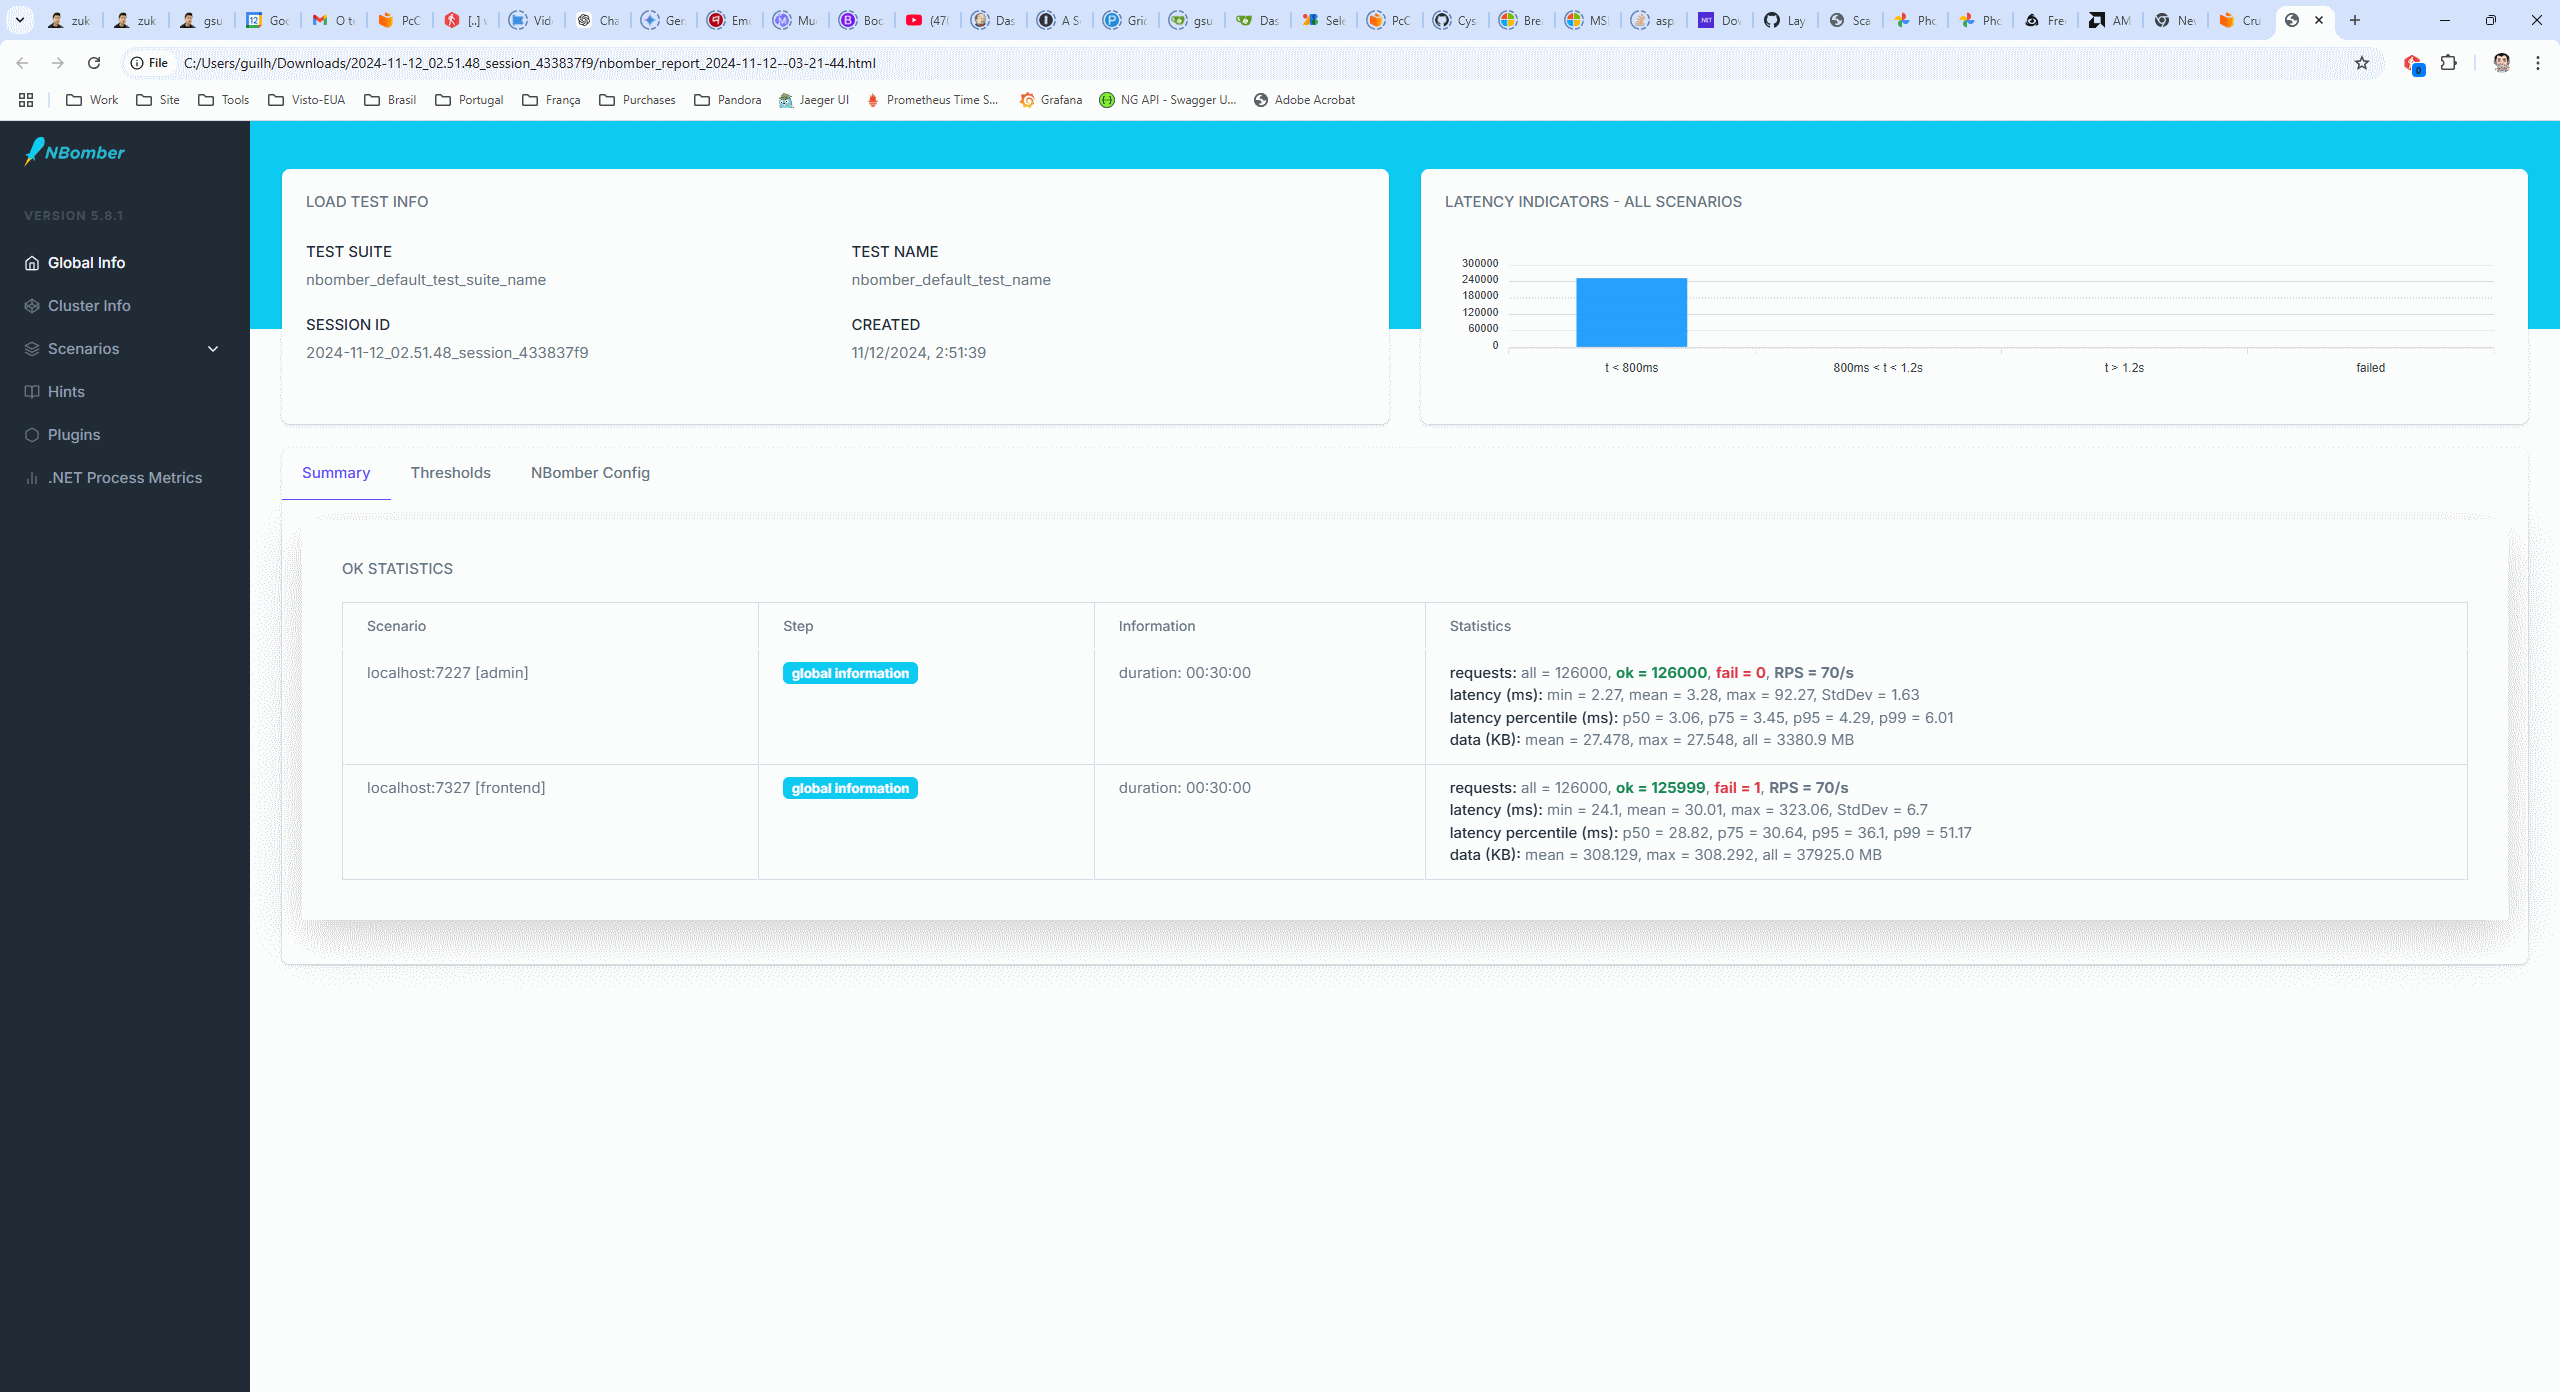
Task: Open Chrome's three-dot menu
Action: (2538, 63)
